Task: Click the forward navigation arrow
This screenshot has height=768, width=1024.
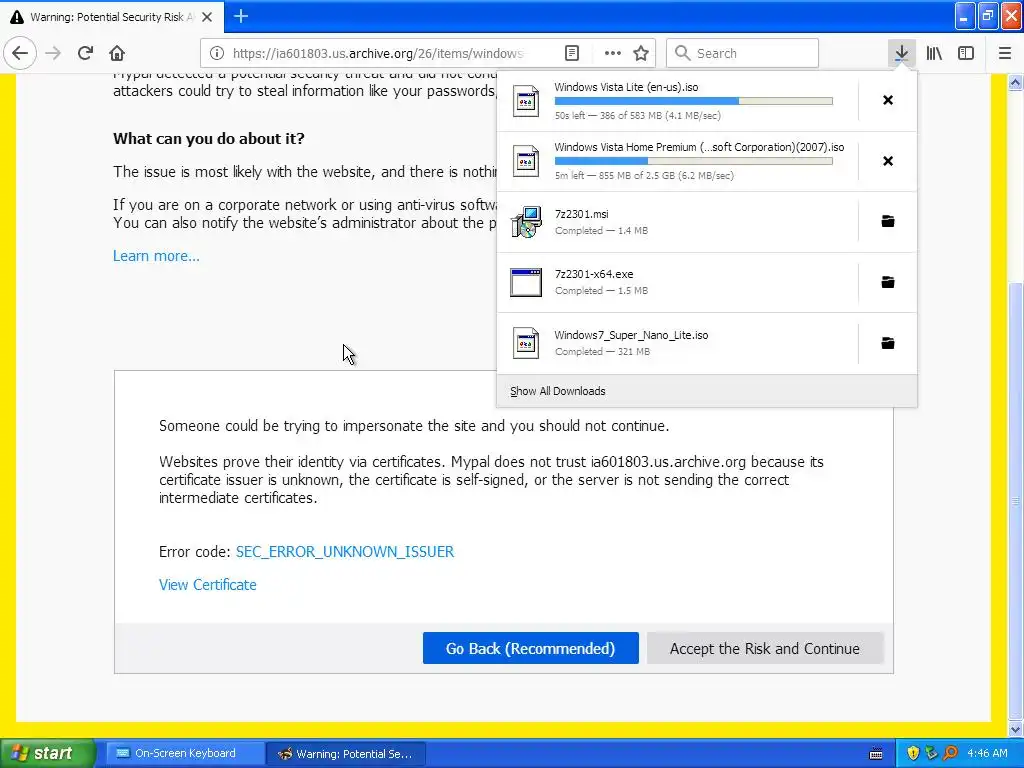Action: [x=53, y=53]
